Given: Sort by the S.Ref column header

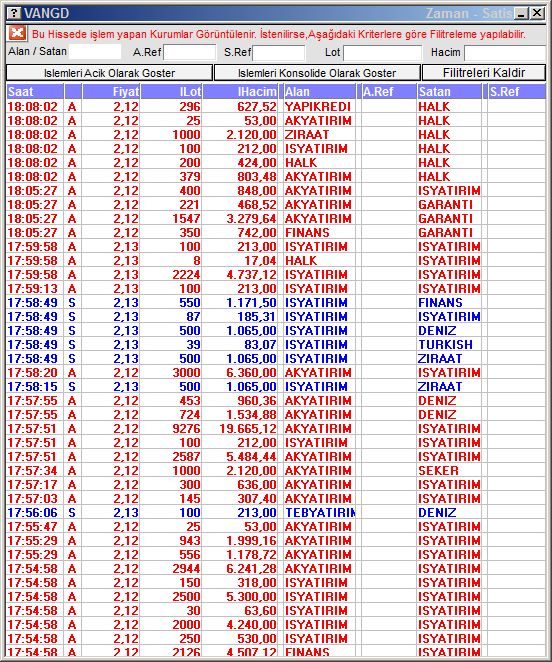Looking at the screenshot, I should pos(517,92).
